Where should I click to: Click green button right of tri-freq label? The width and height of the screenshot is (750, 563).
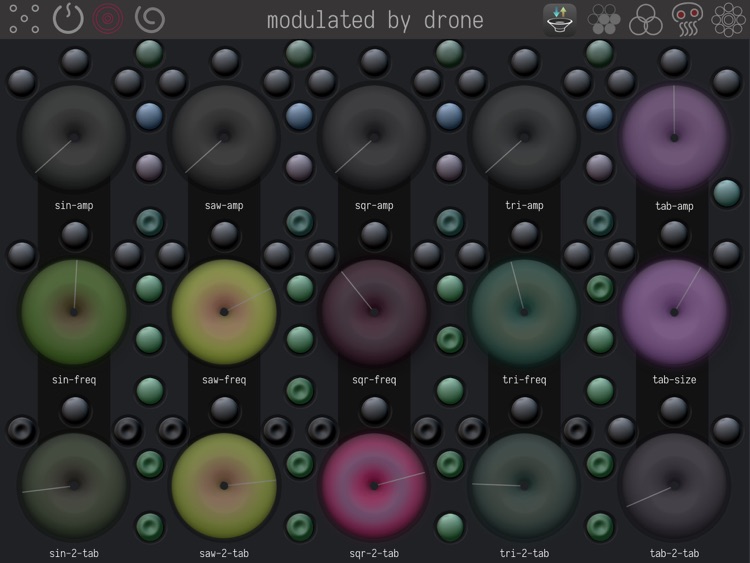tap(600, 391)
